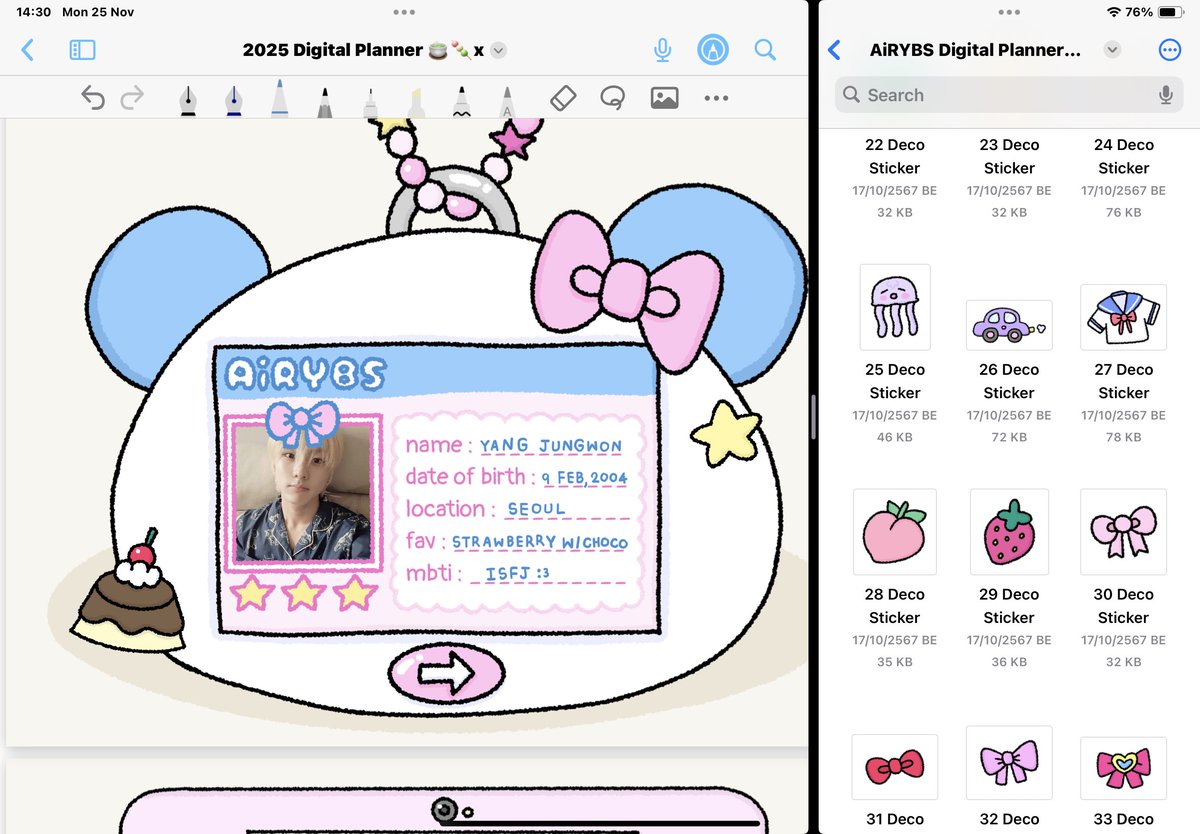Image resolution: width=1200 pixels, height=834 pixels.
Task: Open the page sidebar panel icon
Action: [82, 50]
